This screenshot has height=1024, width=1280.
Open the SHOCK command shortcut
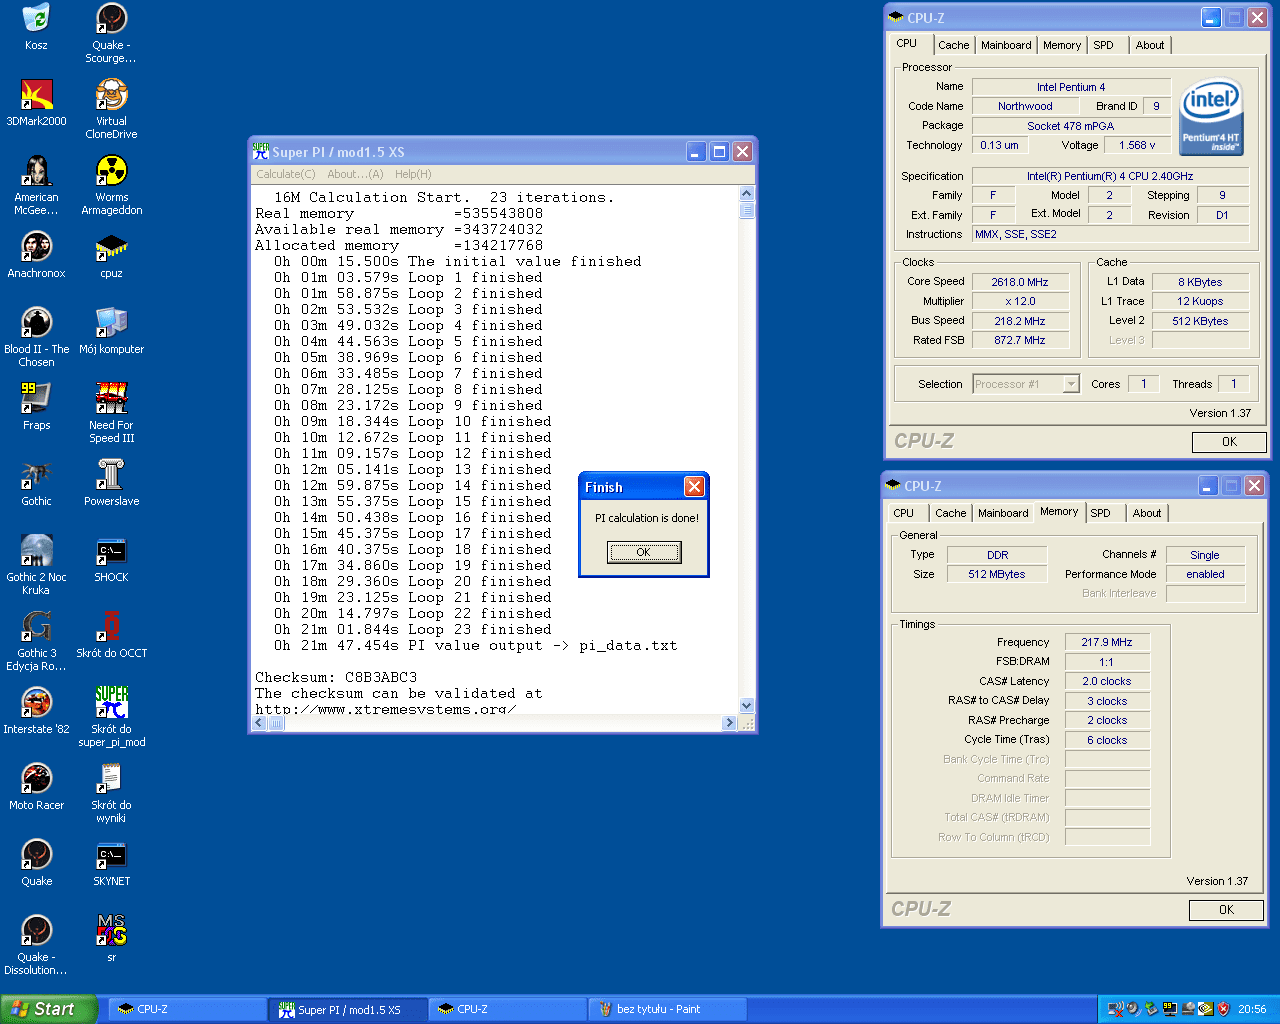click(111, 559)
